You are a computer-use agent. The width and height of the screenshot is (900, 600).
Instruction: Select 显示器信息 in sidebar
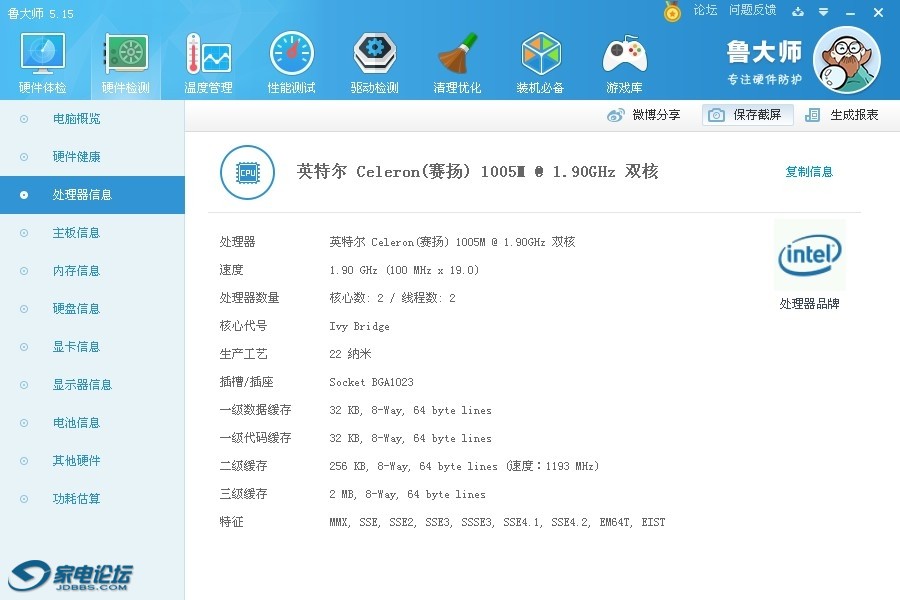[92, 384]
